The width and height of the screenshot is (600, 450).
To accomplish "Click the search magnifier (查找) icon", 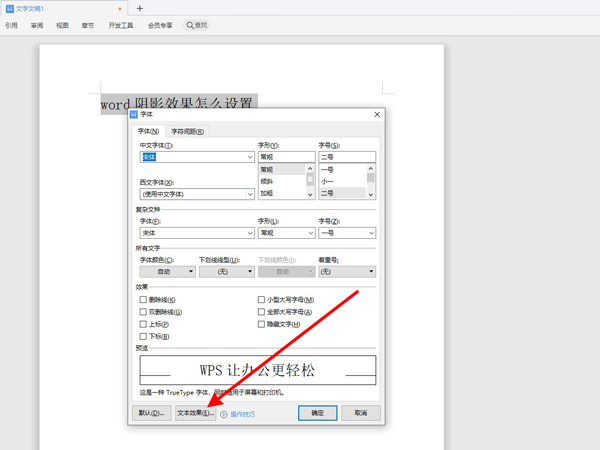I will (x=190, y=25).
